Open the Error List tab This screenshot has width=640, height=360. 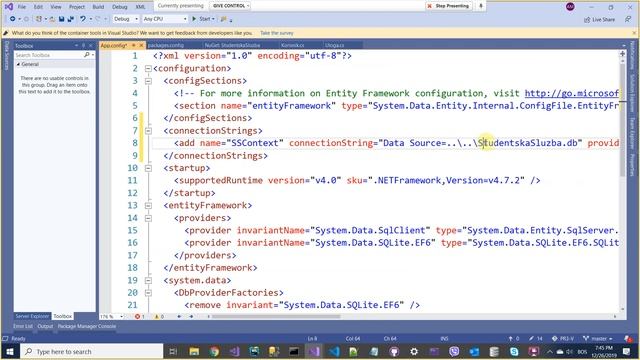[x=23, y=327]
